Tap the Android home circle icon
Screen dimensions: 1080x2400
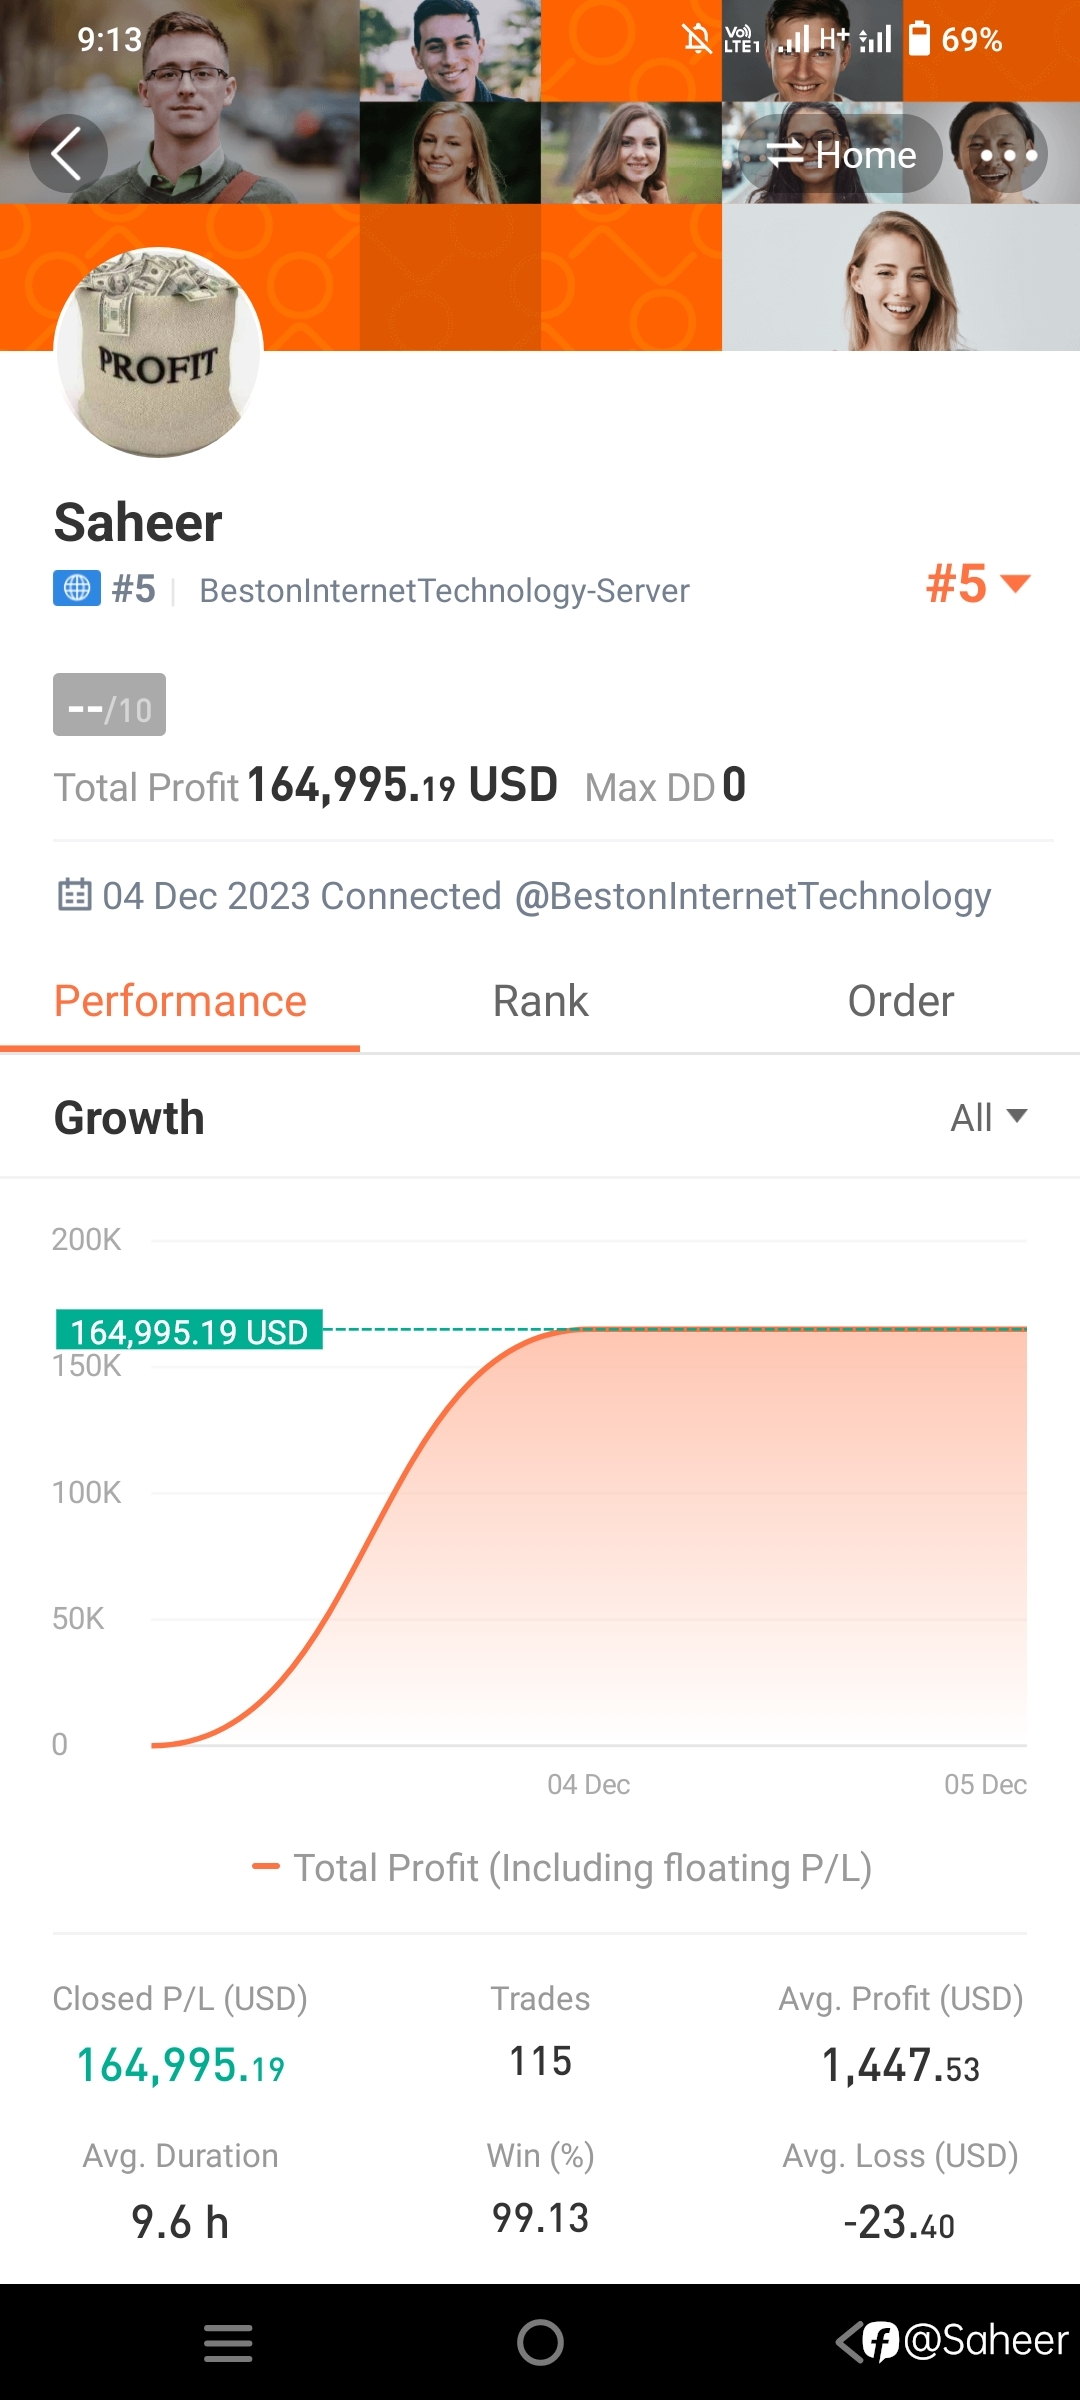tap(540, 2342)
